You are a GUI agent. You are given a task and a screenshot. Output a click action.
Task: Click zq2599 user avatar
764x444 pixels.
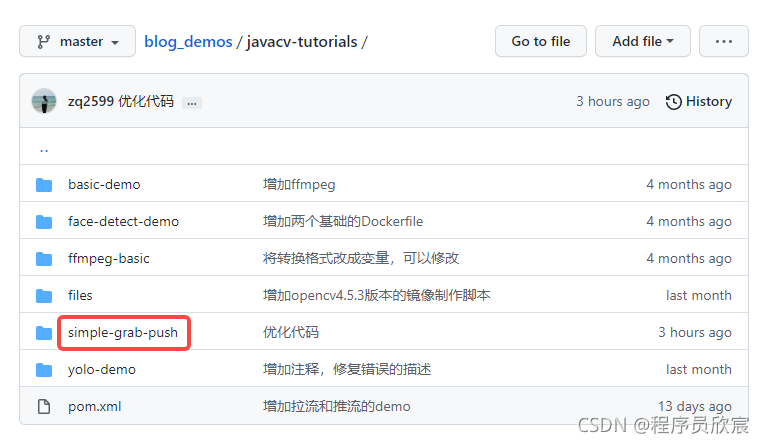pyautogui.click(x=44, y=101)
